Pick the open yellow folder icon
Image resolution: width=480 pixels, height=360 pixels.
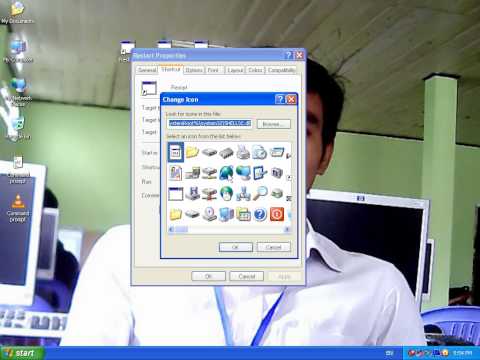(x=192, y=152)
